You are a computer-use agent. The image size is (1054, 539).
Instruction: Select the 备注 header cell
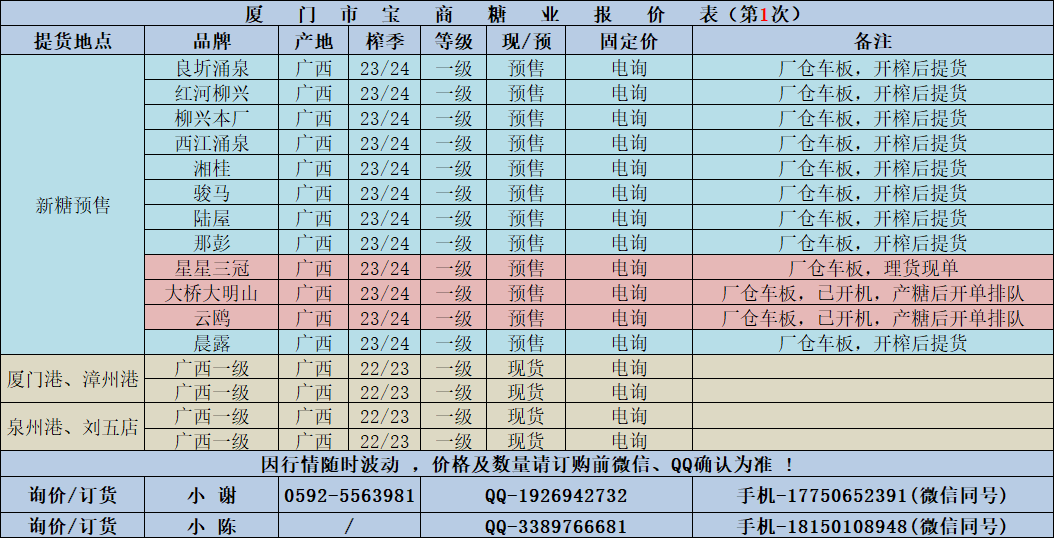pyautogui.click(x=872, y=42)
